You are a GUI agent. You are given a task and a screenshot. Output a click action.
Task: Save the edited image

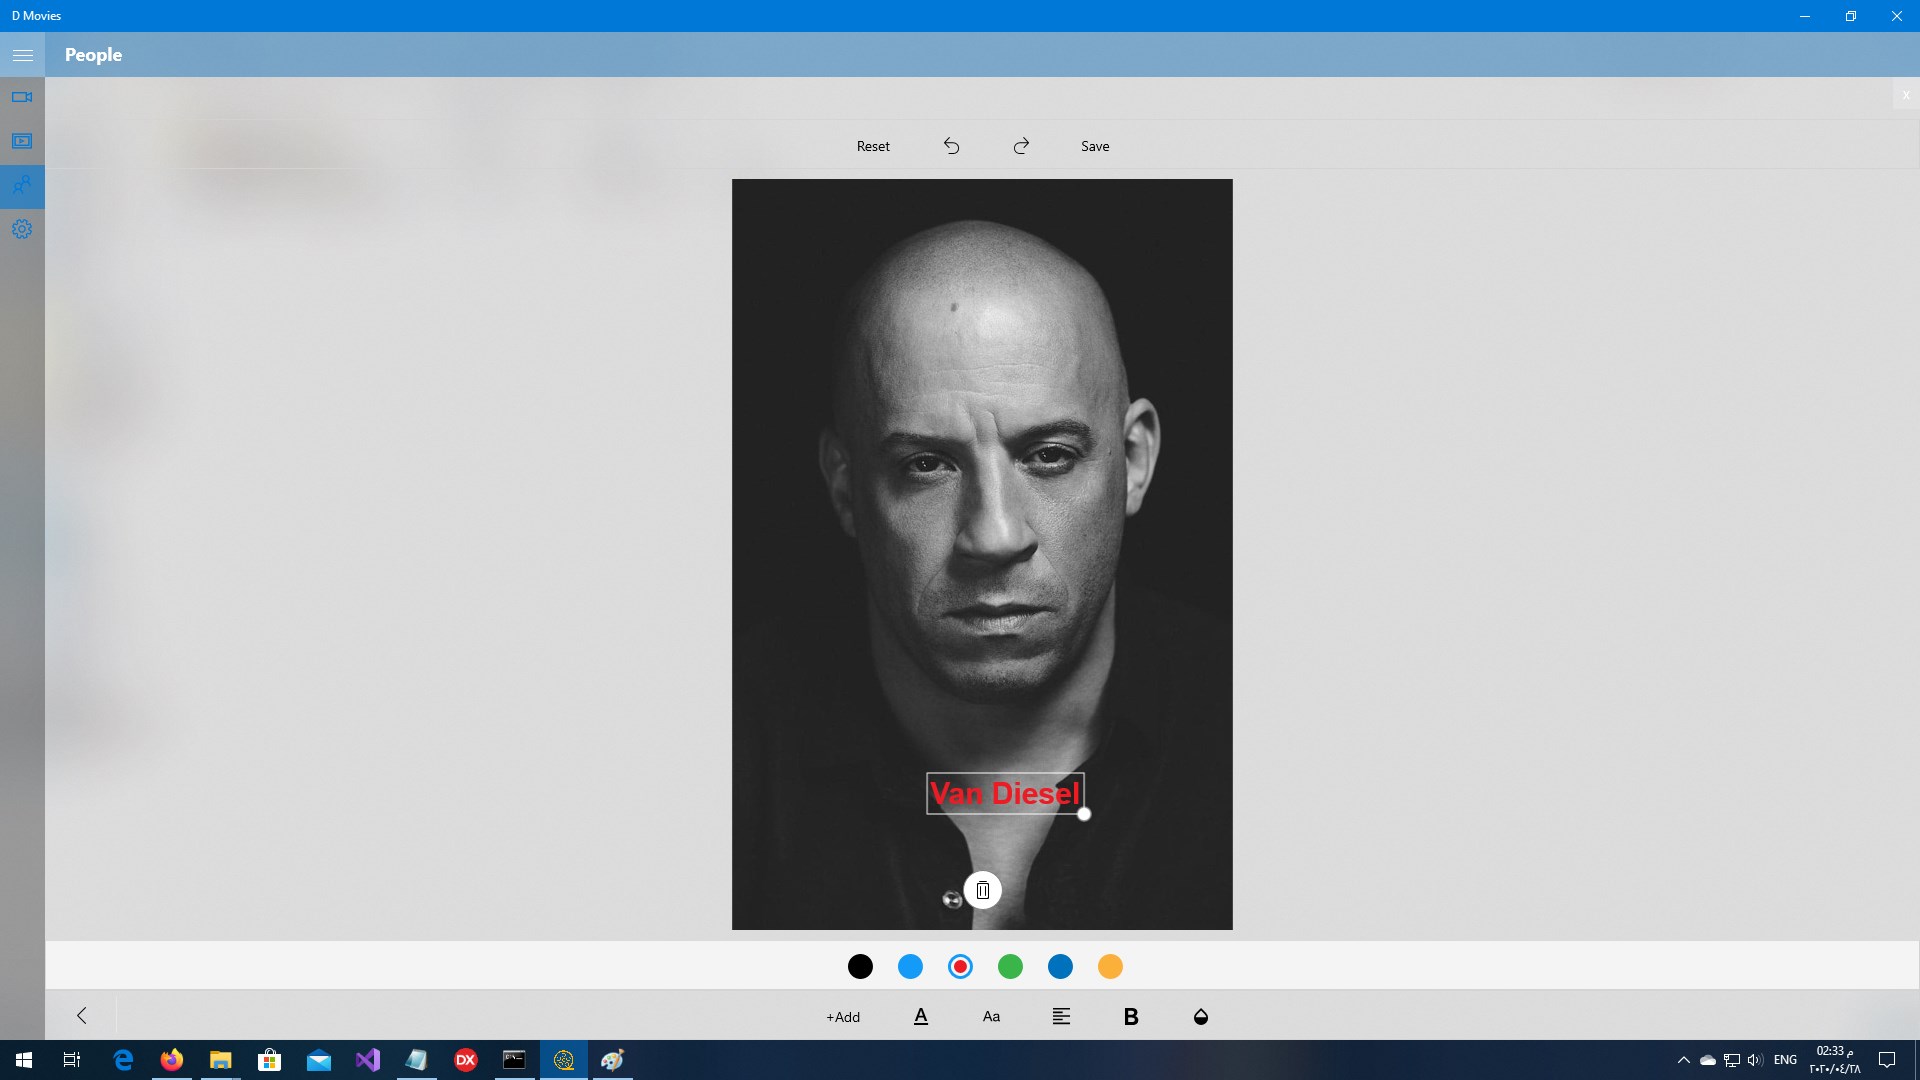coord(1095,145)
